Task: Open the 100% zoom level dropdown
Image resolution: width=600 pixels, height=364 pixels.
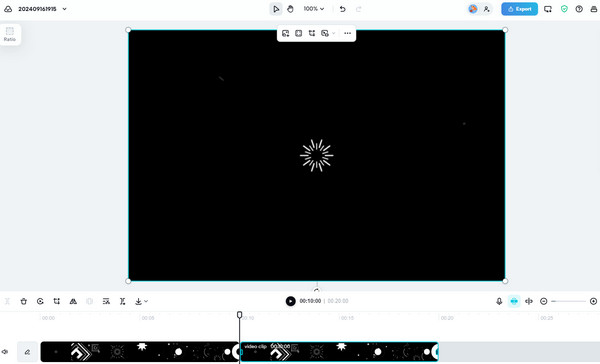Action: click(313, 9)
